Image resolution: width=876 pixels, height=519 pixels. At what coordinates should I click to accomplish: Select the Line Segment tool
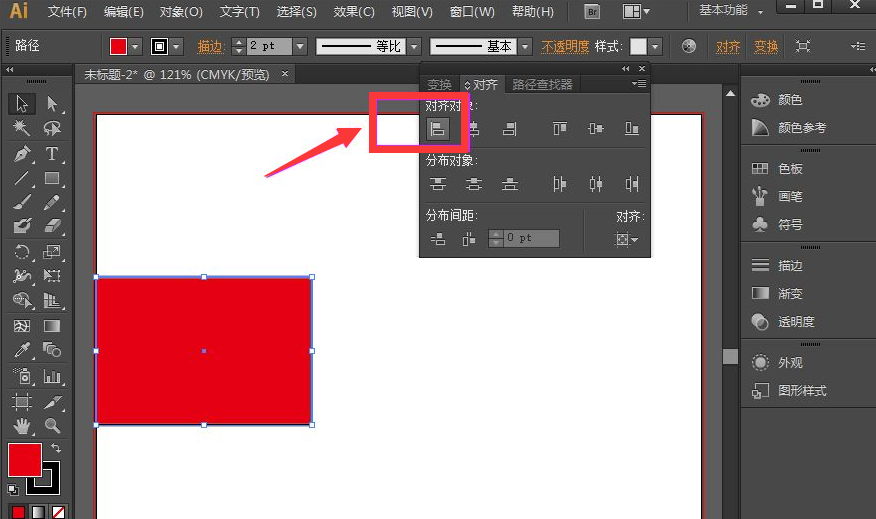click(x=22, y=178)
